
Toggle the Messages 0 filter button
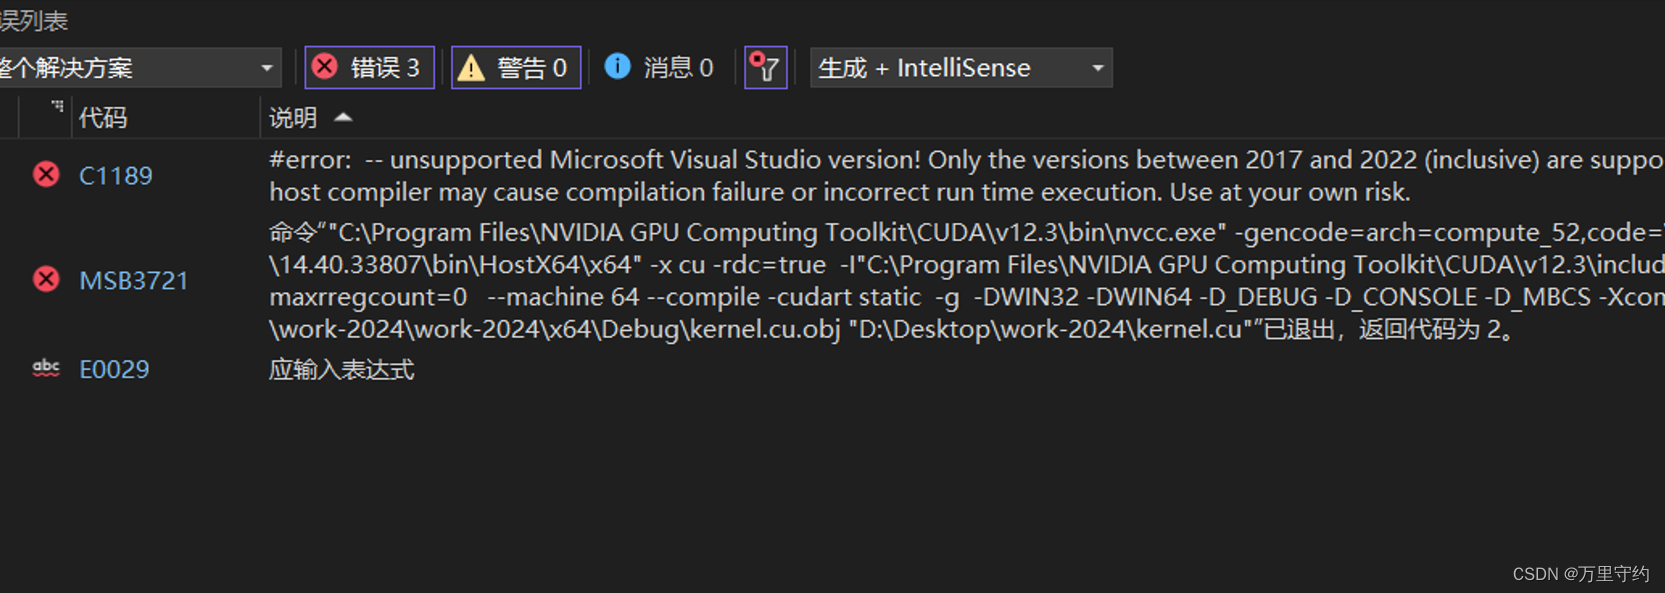pos(660,68)
